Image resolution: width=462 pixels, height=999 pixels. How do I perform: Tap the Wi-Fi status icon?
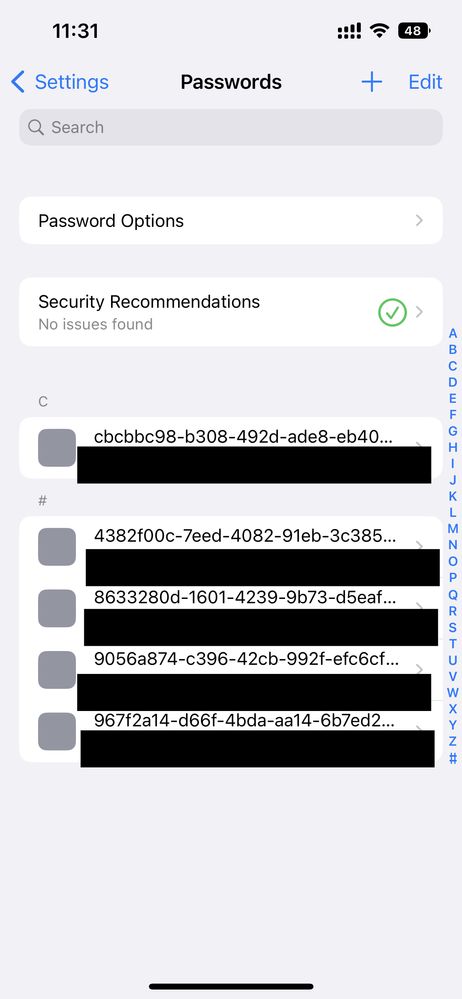pyautogui.click(x=380, y=30)
